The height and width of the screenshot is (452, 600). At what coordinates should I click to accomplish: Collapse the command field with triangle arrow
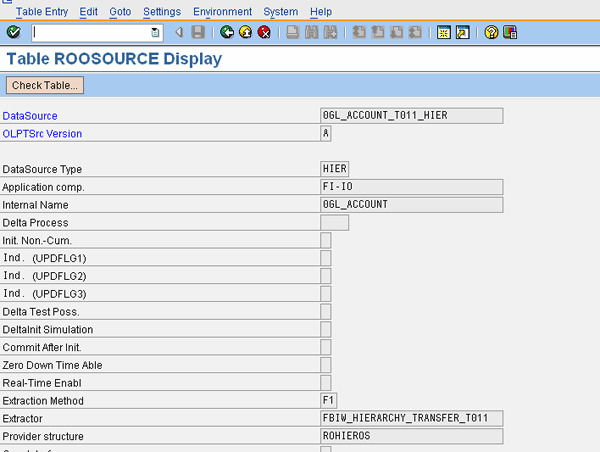coord(179,32)
